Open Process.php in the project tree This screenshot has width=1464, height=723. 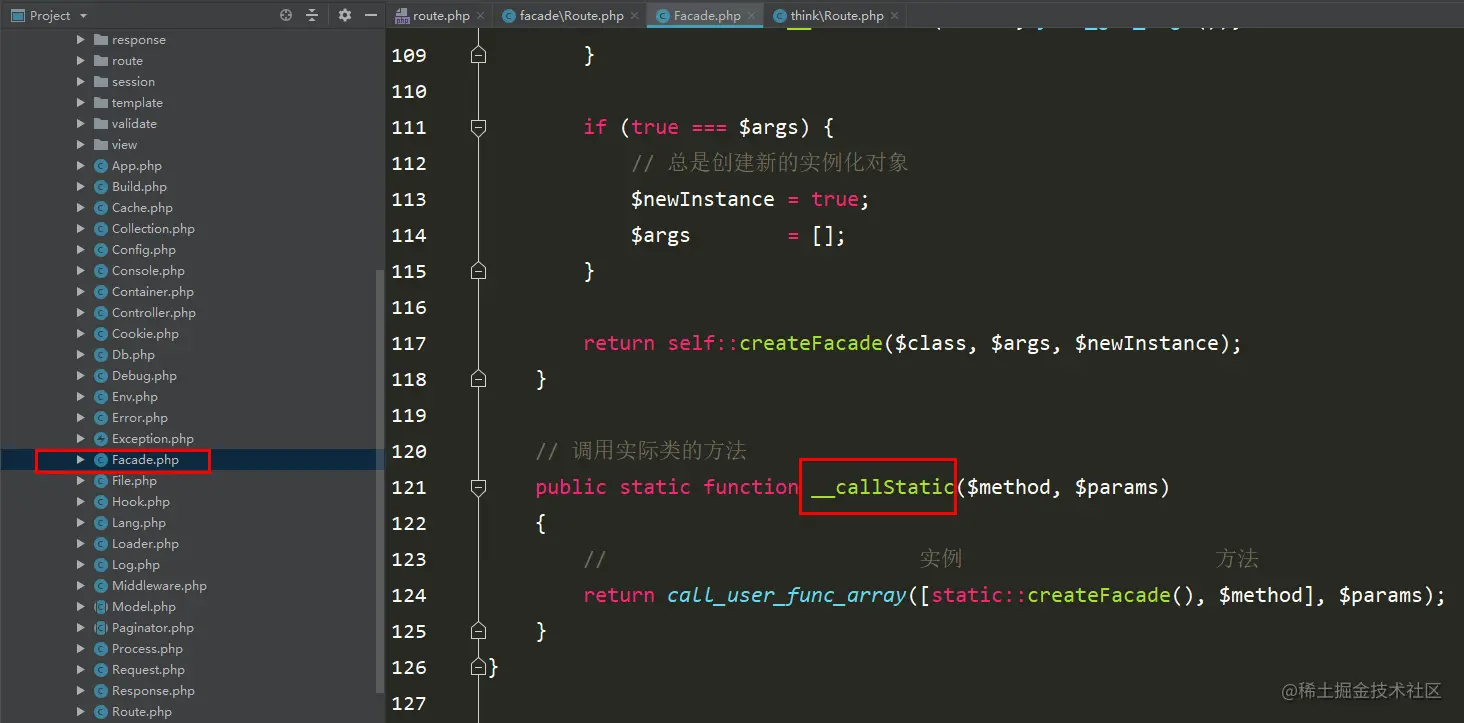click(147, 649)
